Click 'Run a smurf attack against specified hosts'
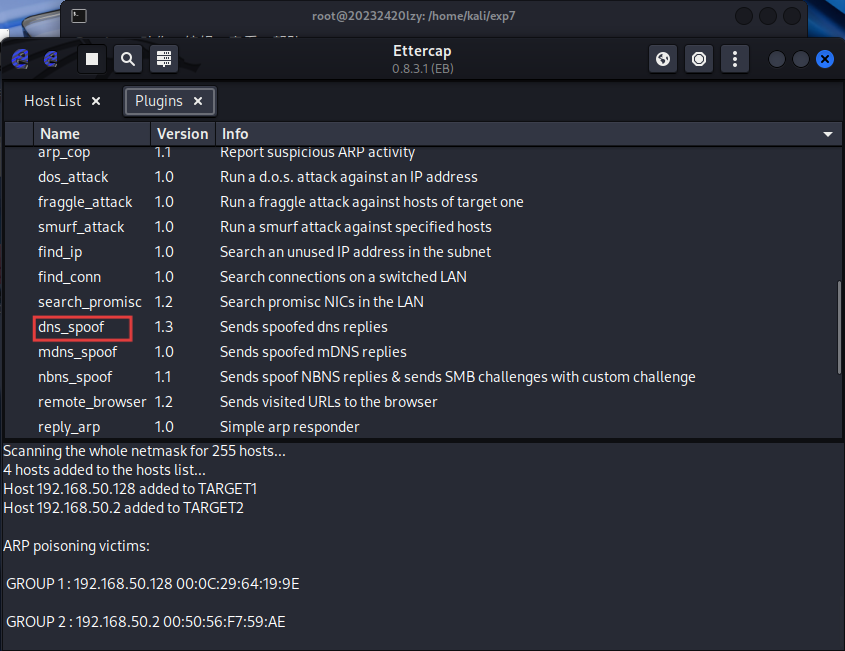Screen dimensions: 845x651 pos(356,227)
